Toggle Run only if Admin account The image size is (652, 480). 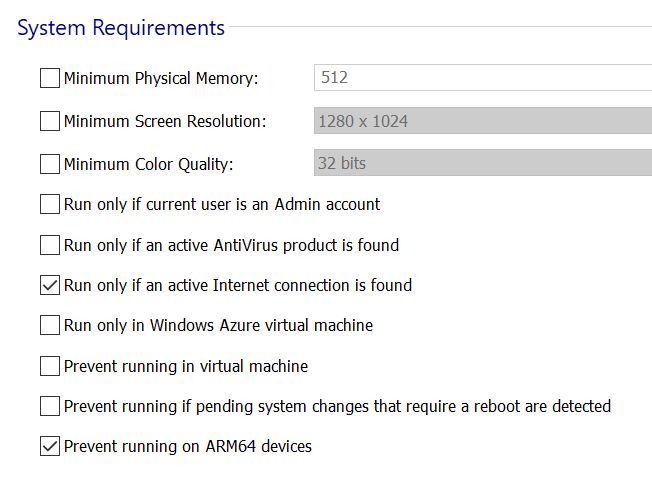tap(50, 204)
